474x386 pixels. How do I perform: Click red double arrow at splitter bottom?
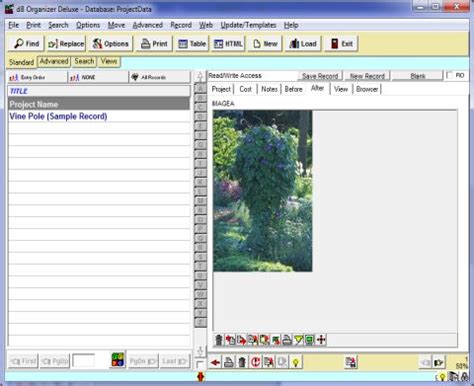pos(200,377)
